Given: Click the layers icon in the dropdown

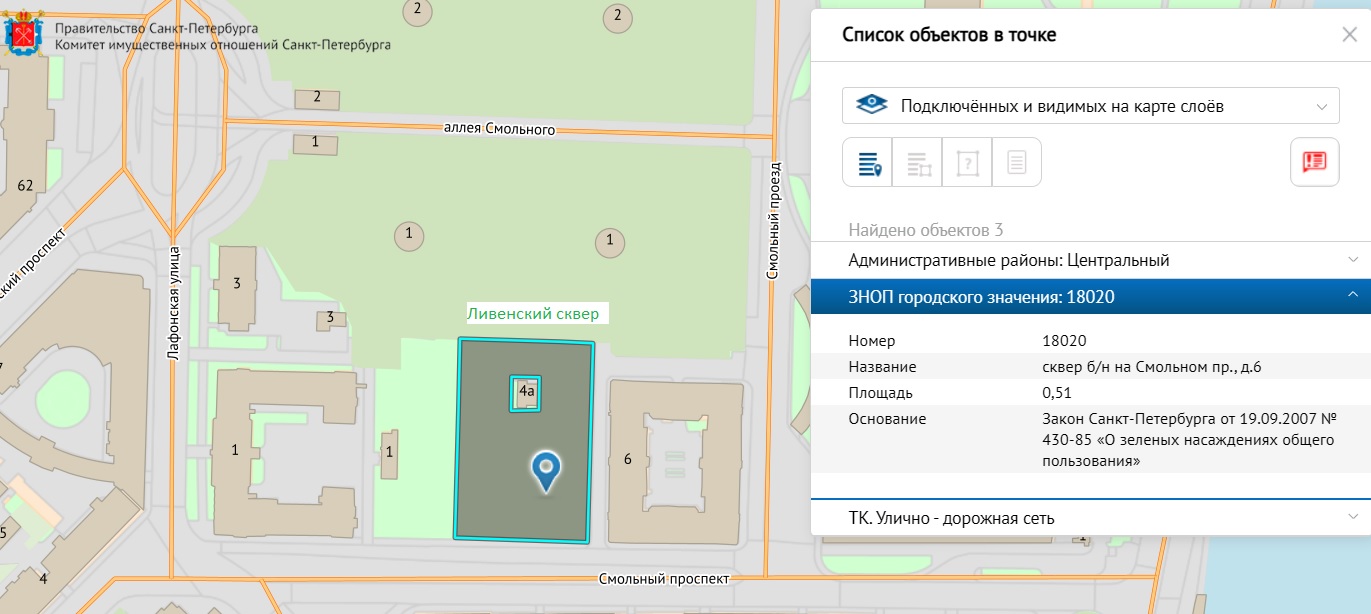Looking at the screenshot, I should coord(872,106).
